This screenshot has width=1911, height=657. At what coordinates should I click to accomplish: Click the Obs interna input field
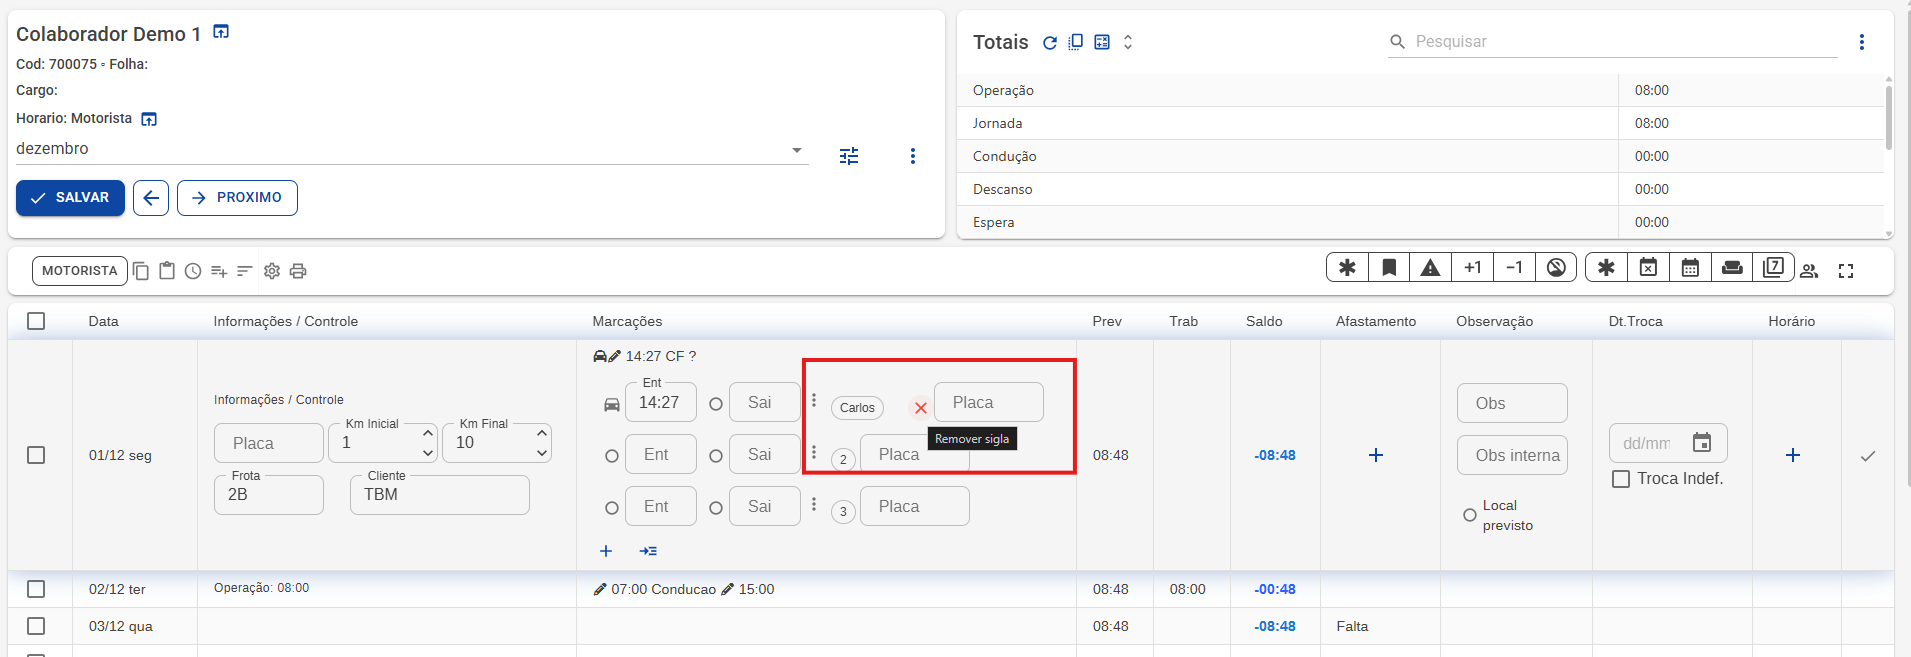[x=1512, y=455]
